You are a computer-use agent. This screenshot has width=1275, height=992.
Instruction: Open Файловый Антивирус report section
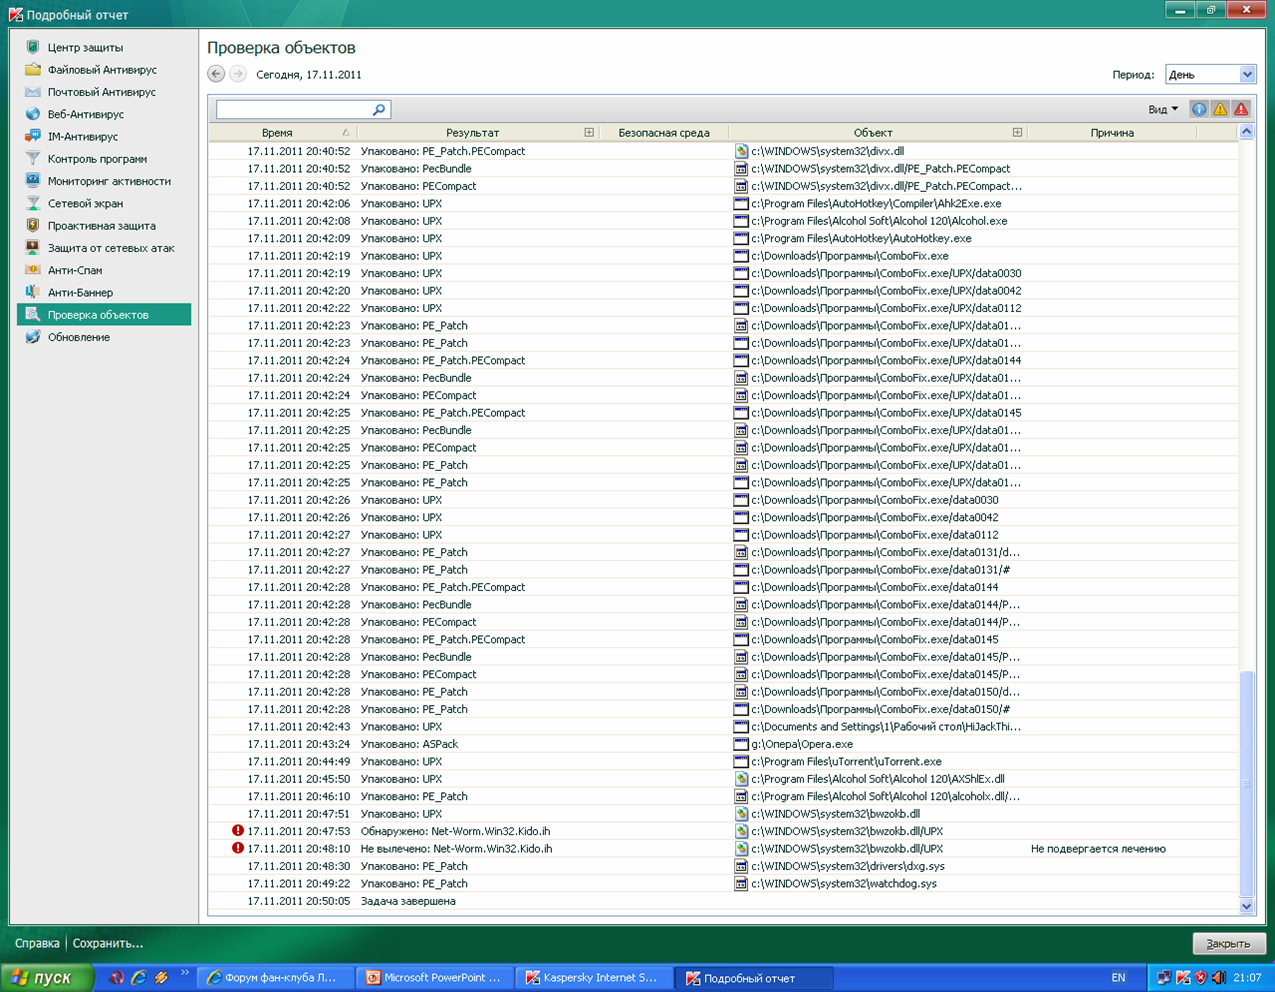pos(102,70)
